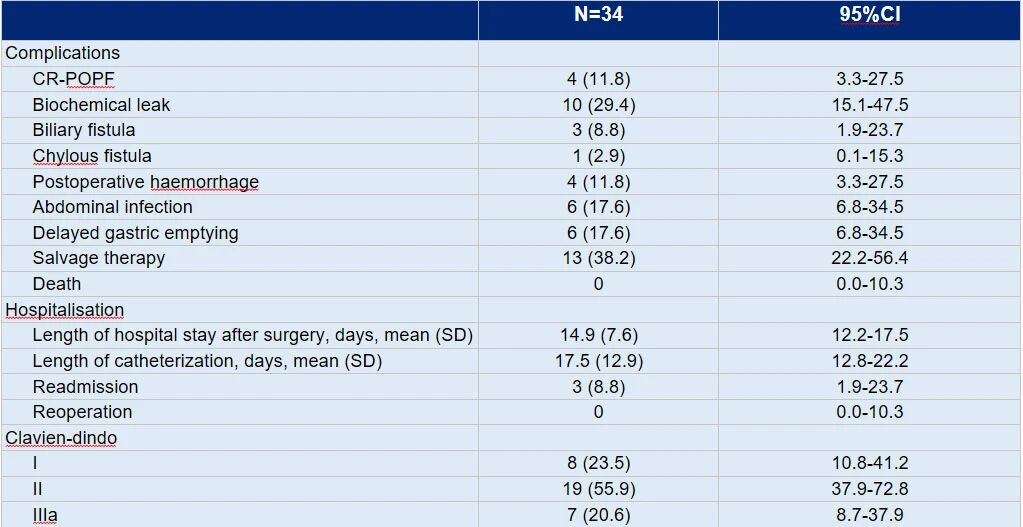Click the Readmission row label
Image resolution: width=1023 pixels, height=527 pixels.
(85, 387)
